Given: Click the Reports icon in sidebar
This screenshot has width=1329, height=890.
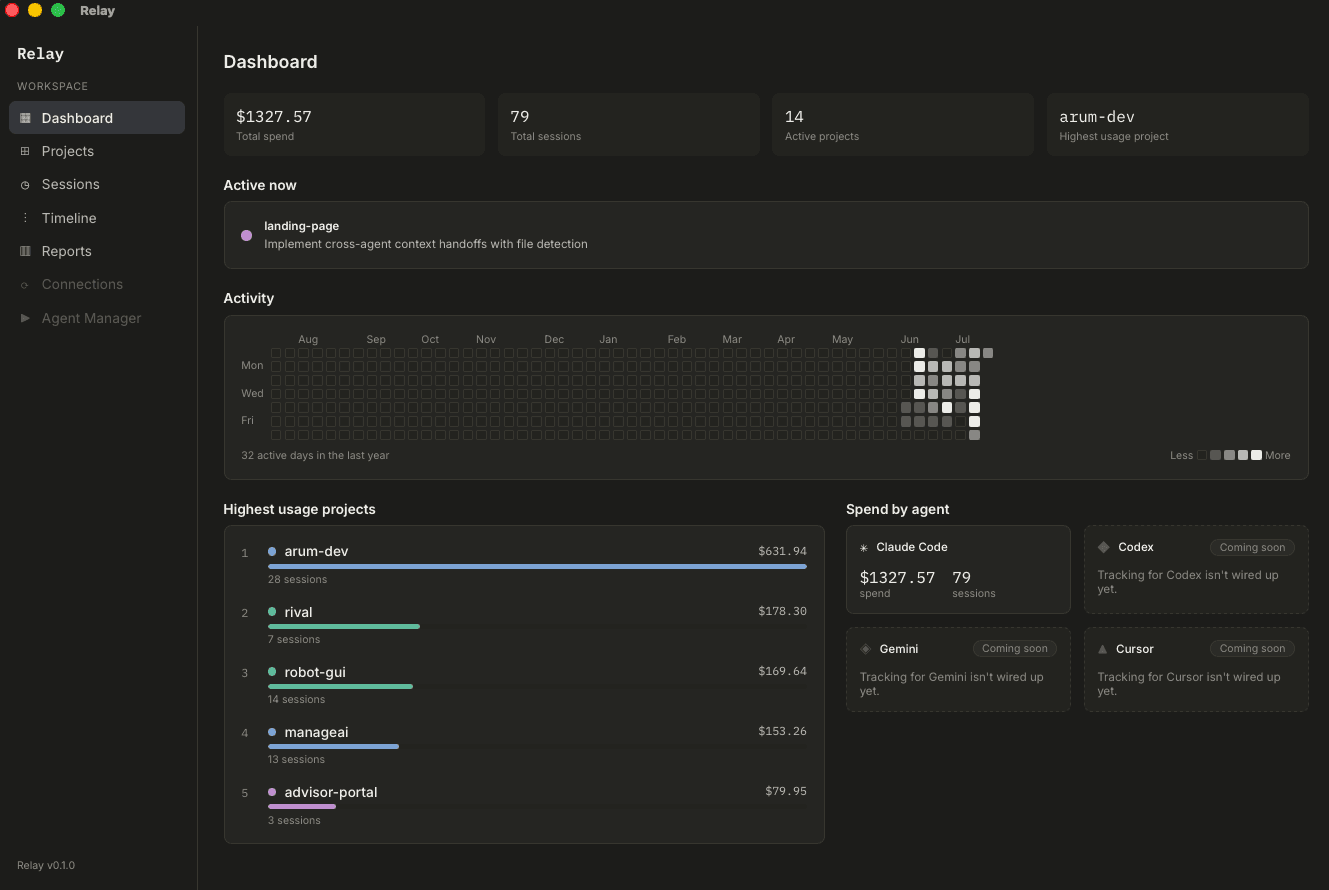Looking at the screenshot, I should [25, 251].
